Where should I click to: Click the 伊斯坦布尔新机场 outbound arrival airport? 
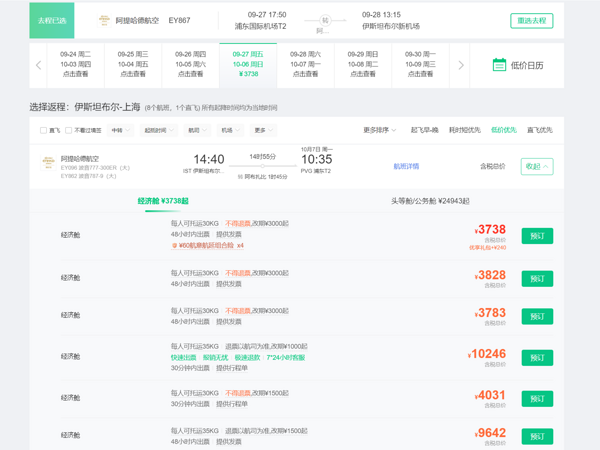391,26
